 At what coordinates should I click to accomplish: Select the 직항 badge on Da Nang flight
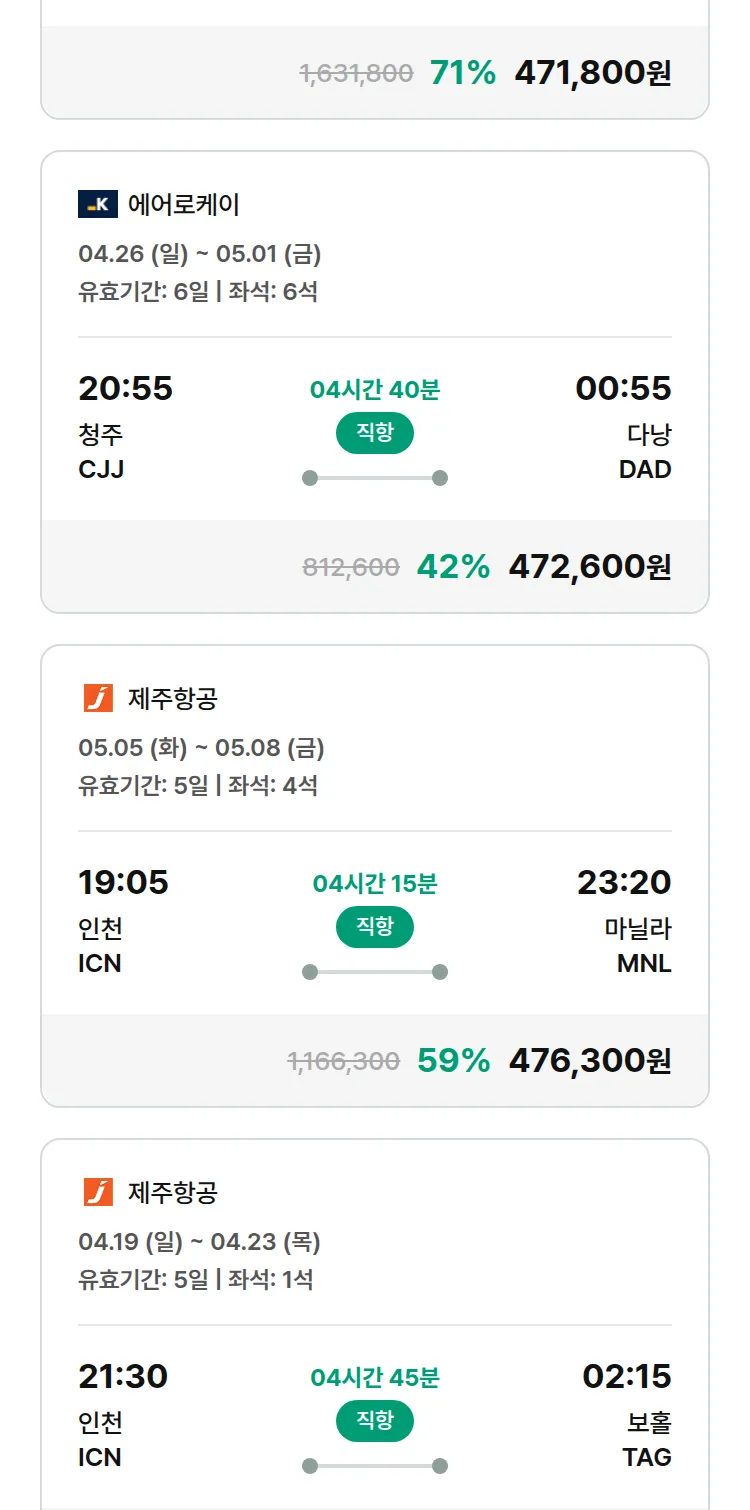pos(375,433)
